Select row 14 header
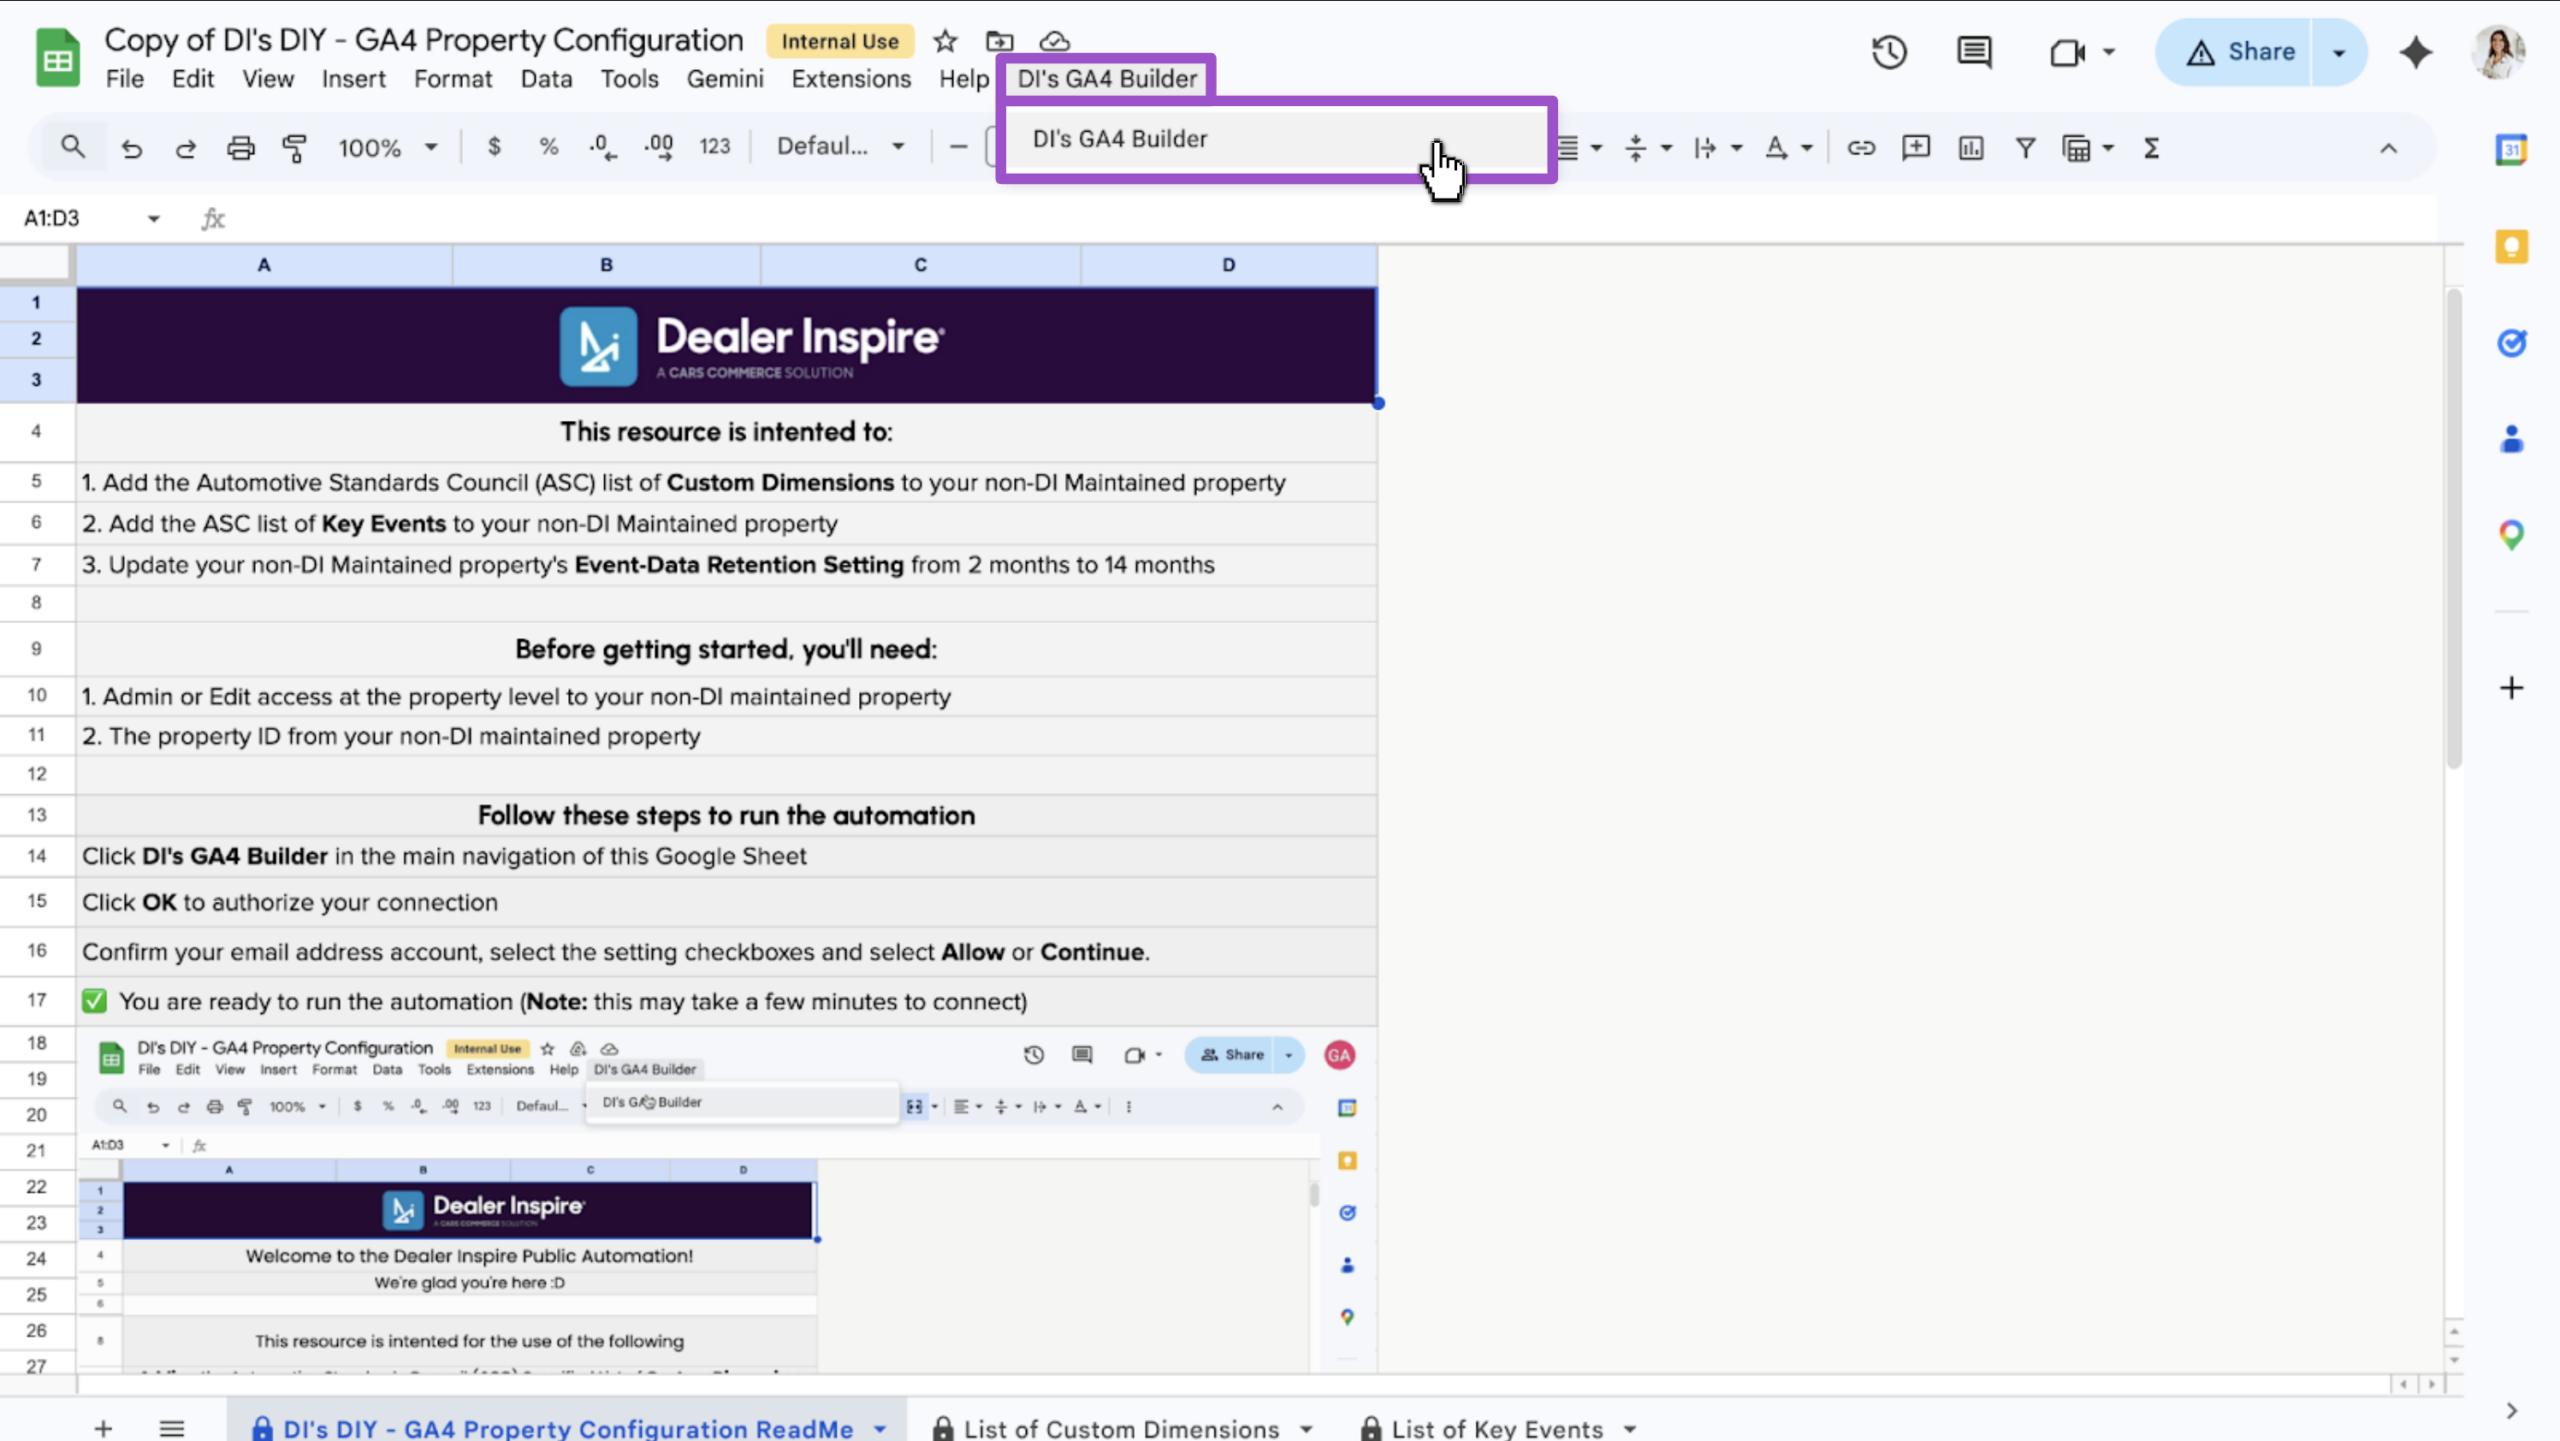This screenshot has width=2560, height=1441. point(37,856)
